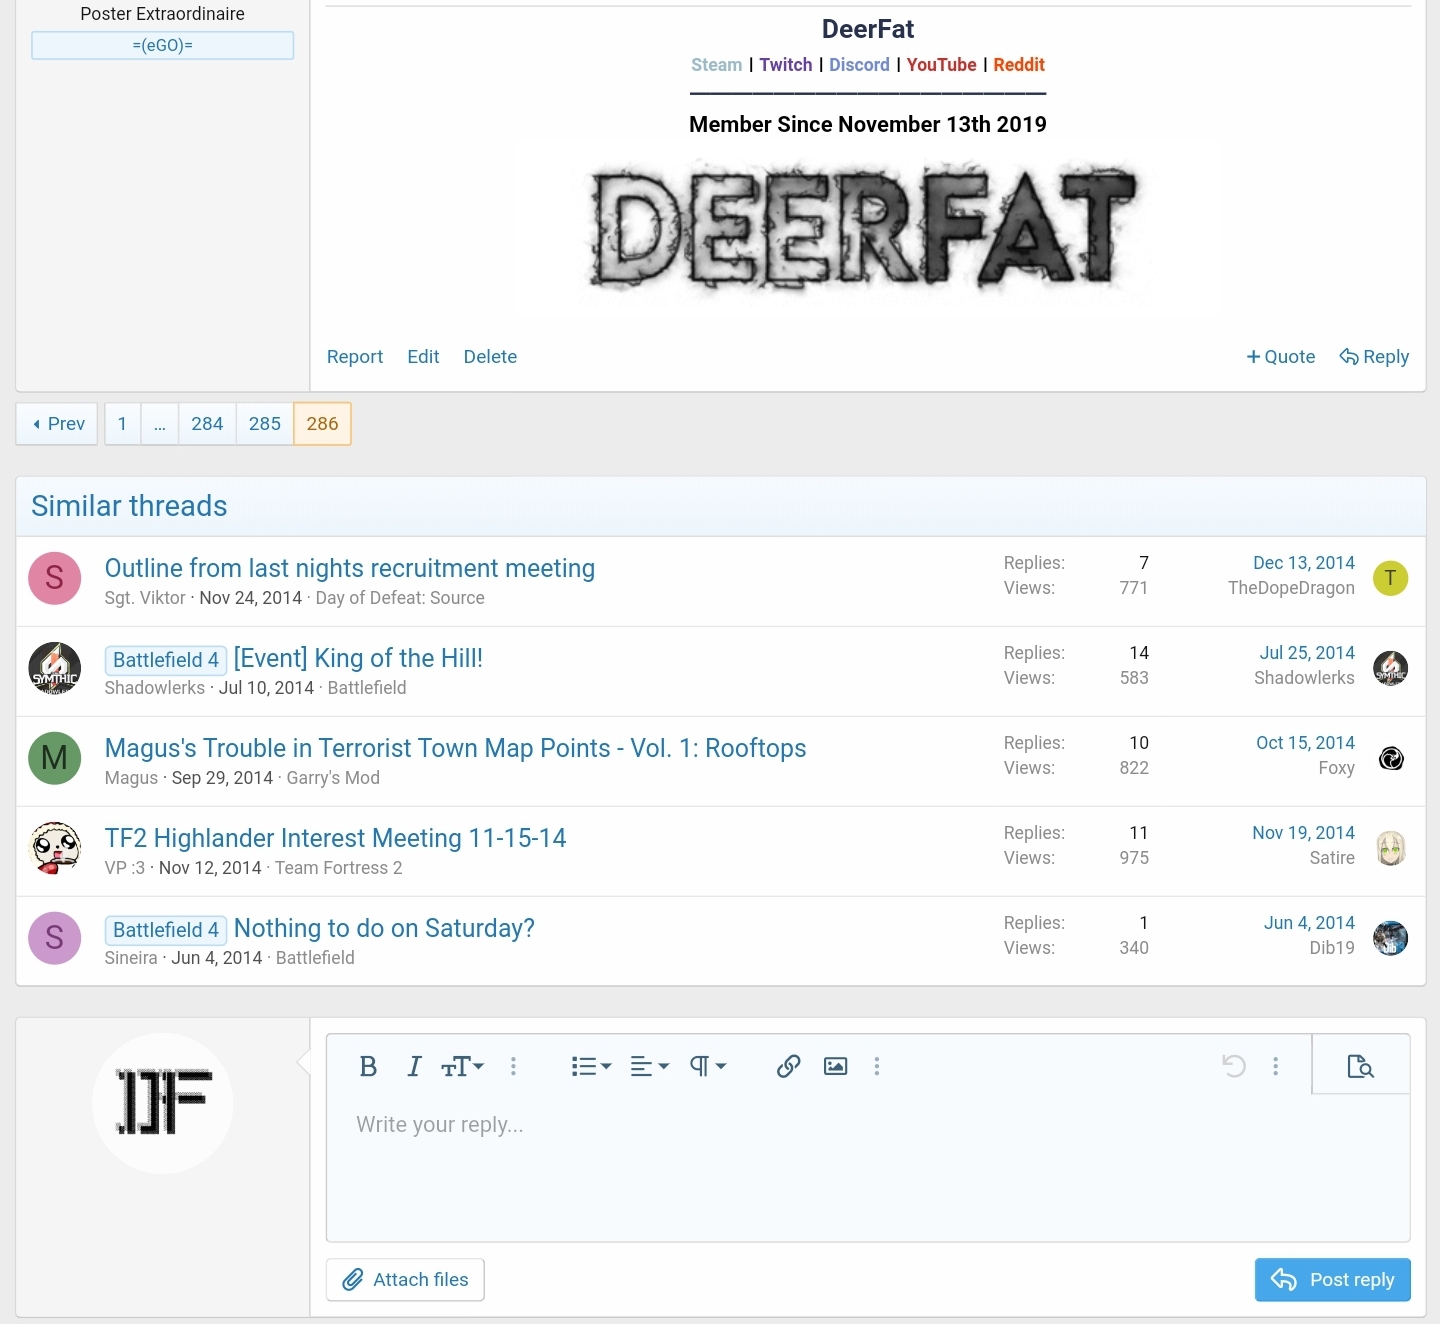Click the Twitch link in signature
The width and height of the screenshot is (1440, 1324).
[x=786, y=65]
